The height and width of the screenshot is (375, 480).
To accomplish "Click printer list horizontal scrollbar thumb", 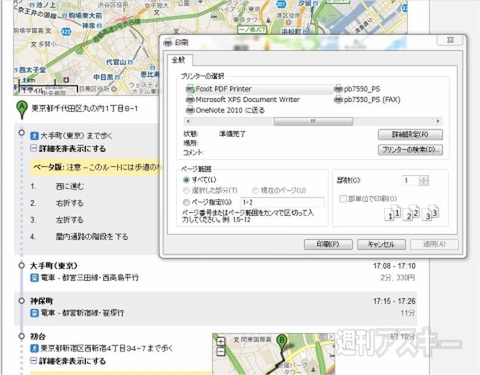I will [x=313, y=121].
